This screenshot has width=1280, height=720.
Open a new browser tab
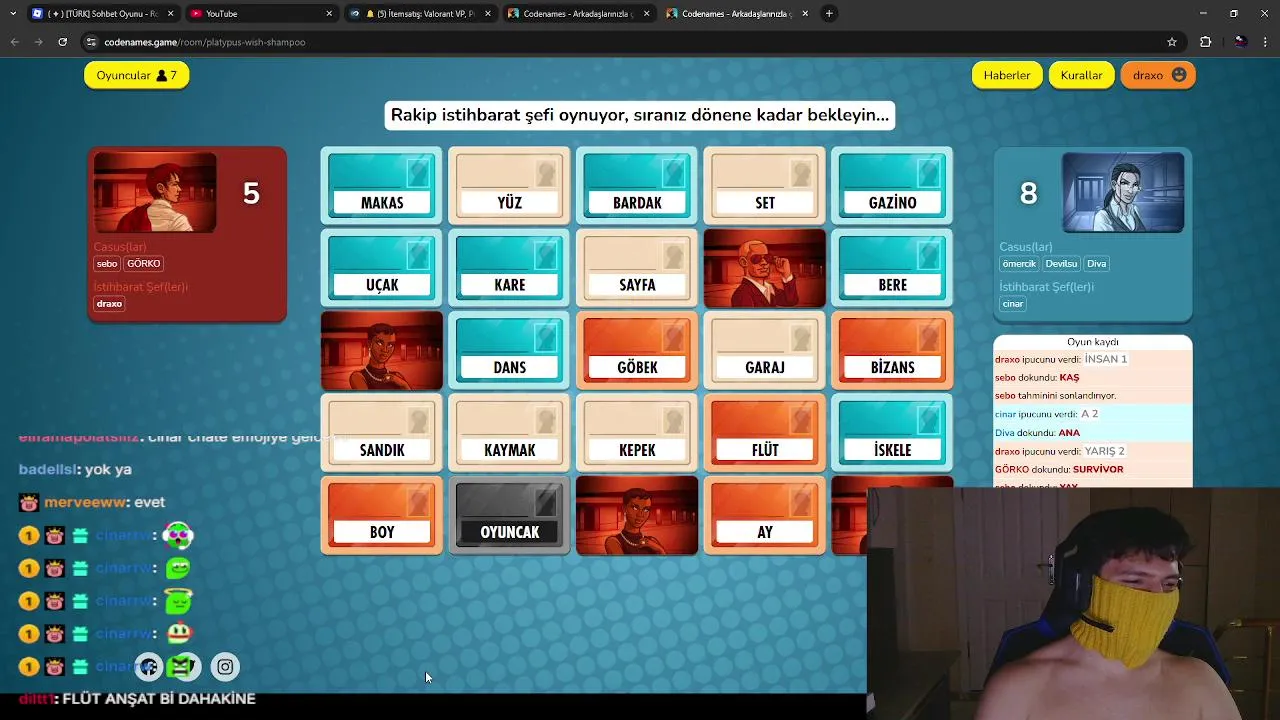click(x=829, y=14)
